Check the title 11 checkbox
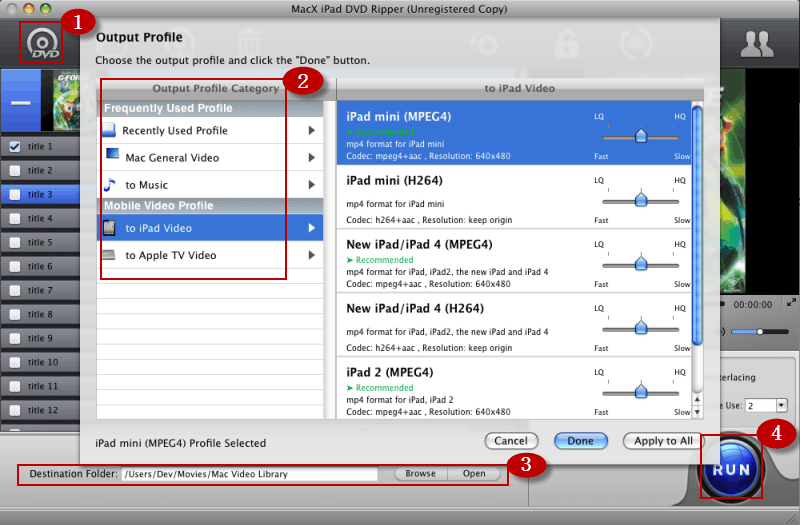This screenshot has width=800, height=525. (x=15, y=386)
